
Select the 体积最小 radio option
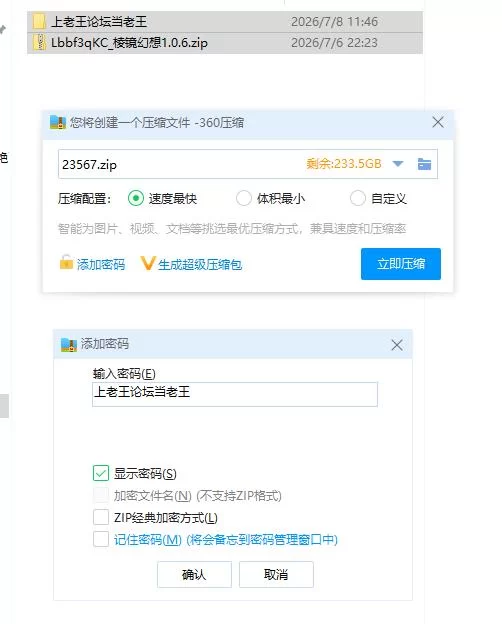(244, 198)
